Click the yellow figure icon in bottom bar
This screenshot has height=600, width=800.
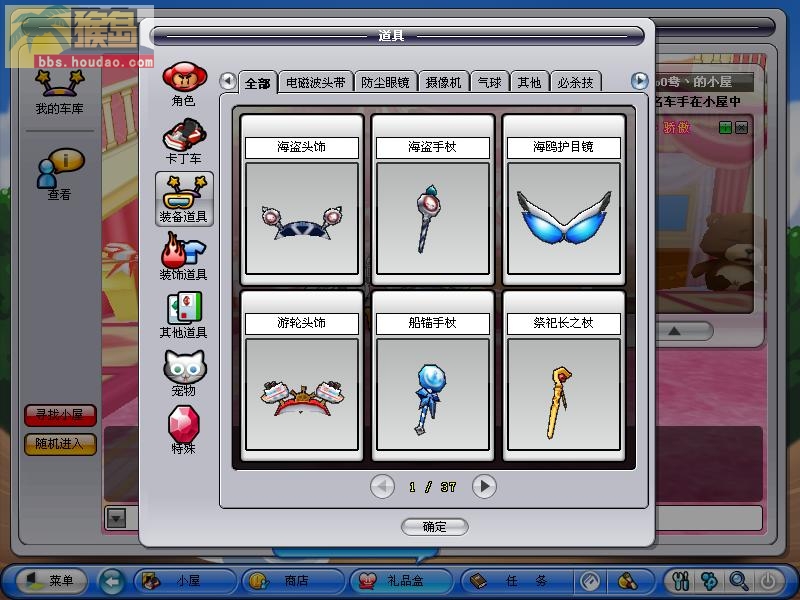tap(628, 581)
